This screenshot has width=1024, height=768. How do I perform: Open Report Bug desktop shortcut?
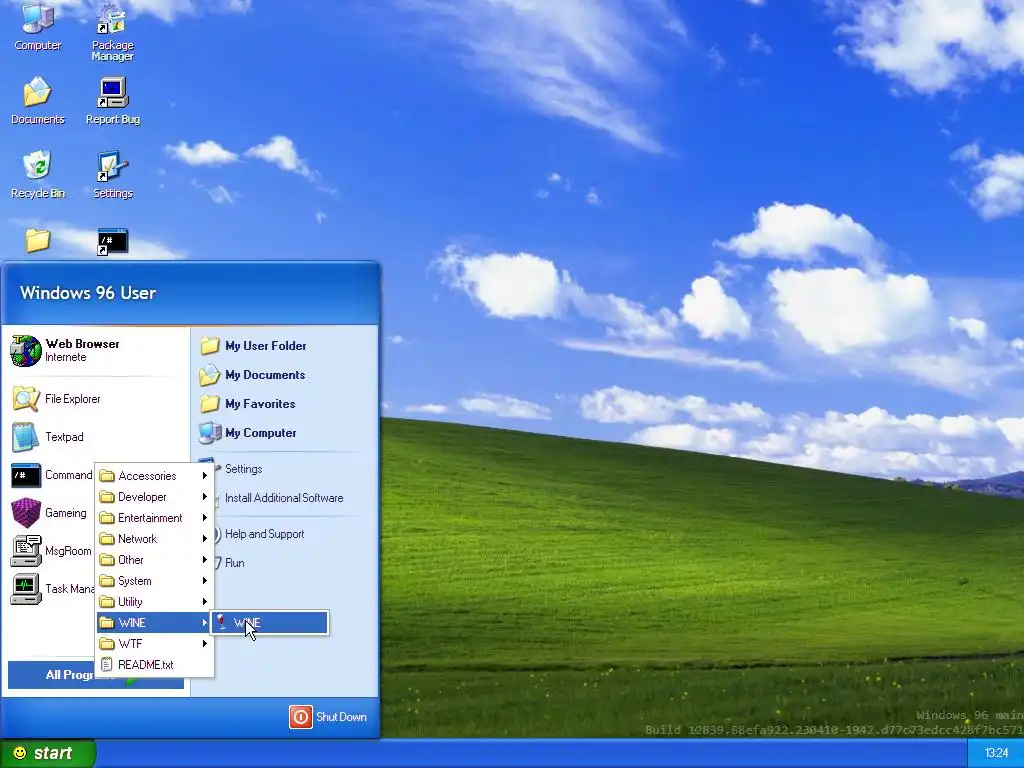(112, 100)
